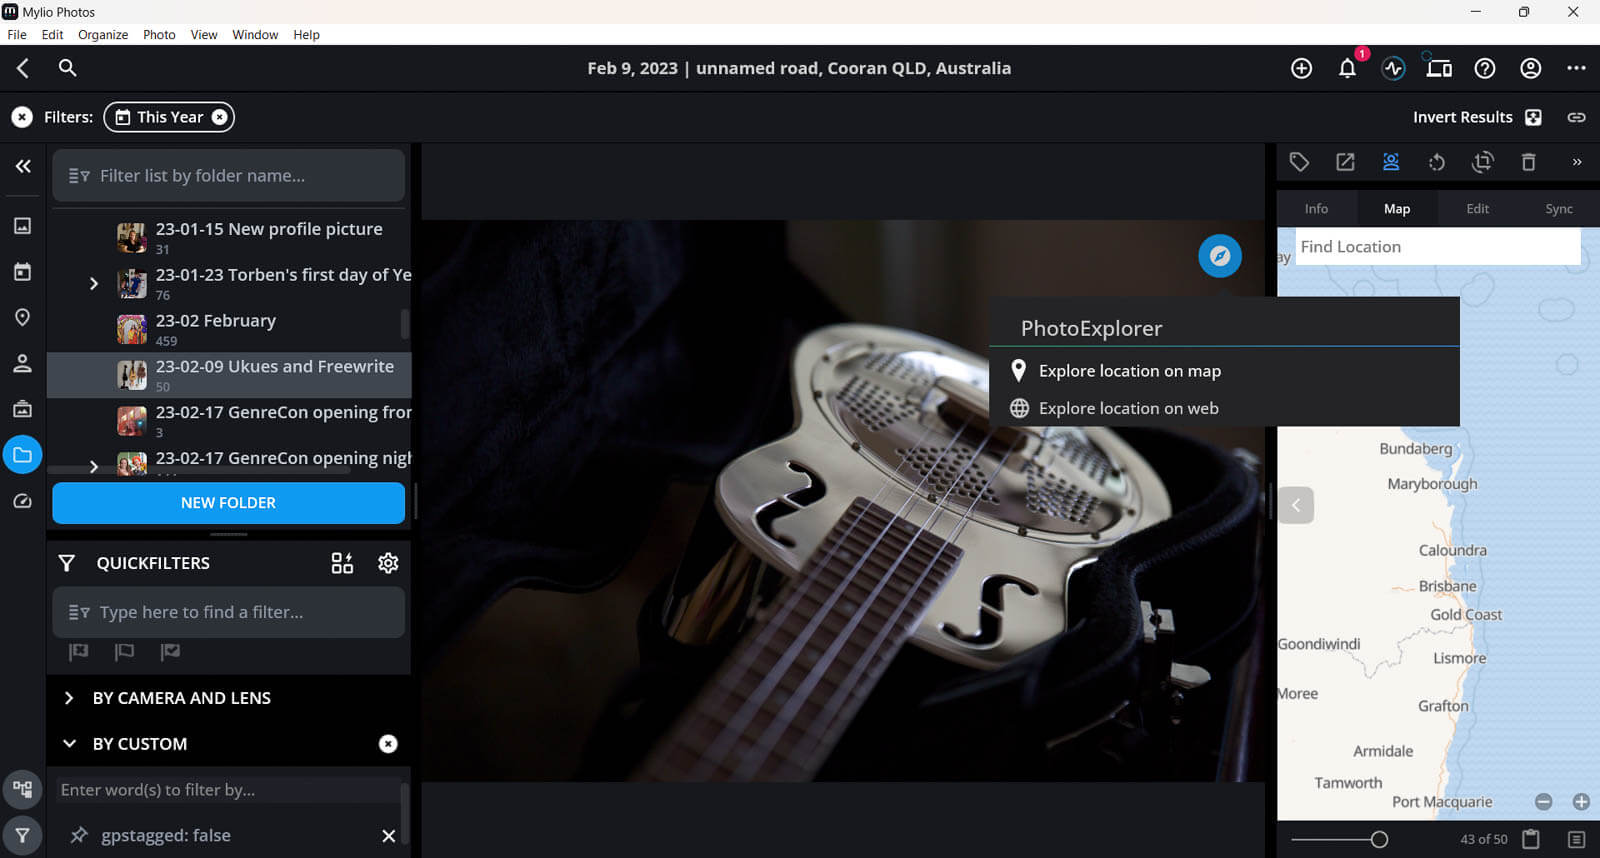Open the tag keywords icon

click(x=1299, y=162)
